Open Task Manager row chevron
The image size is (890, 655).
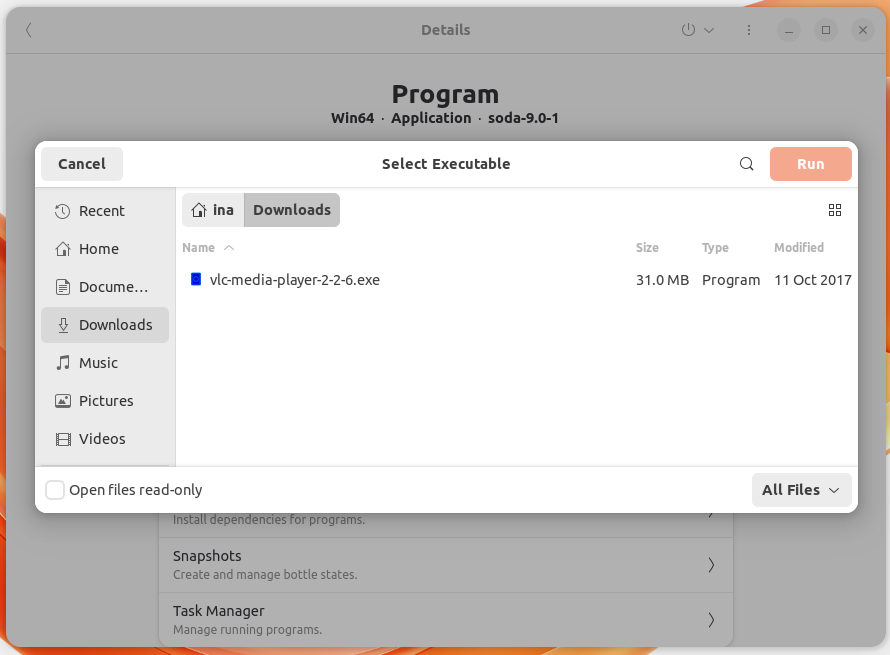coord(711,620)
